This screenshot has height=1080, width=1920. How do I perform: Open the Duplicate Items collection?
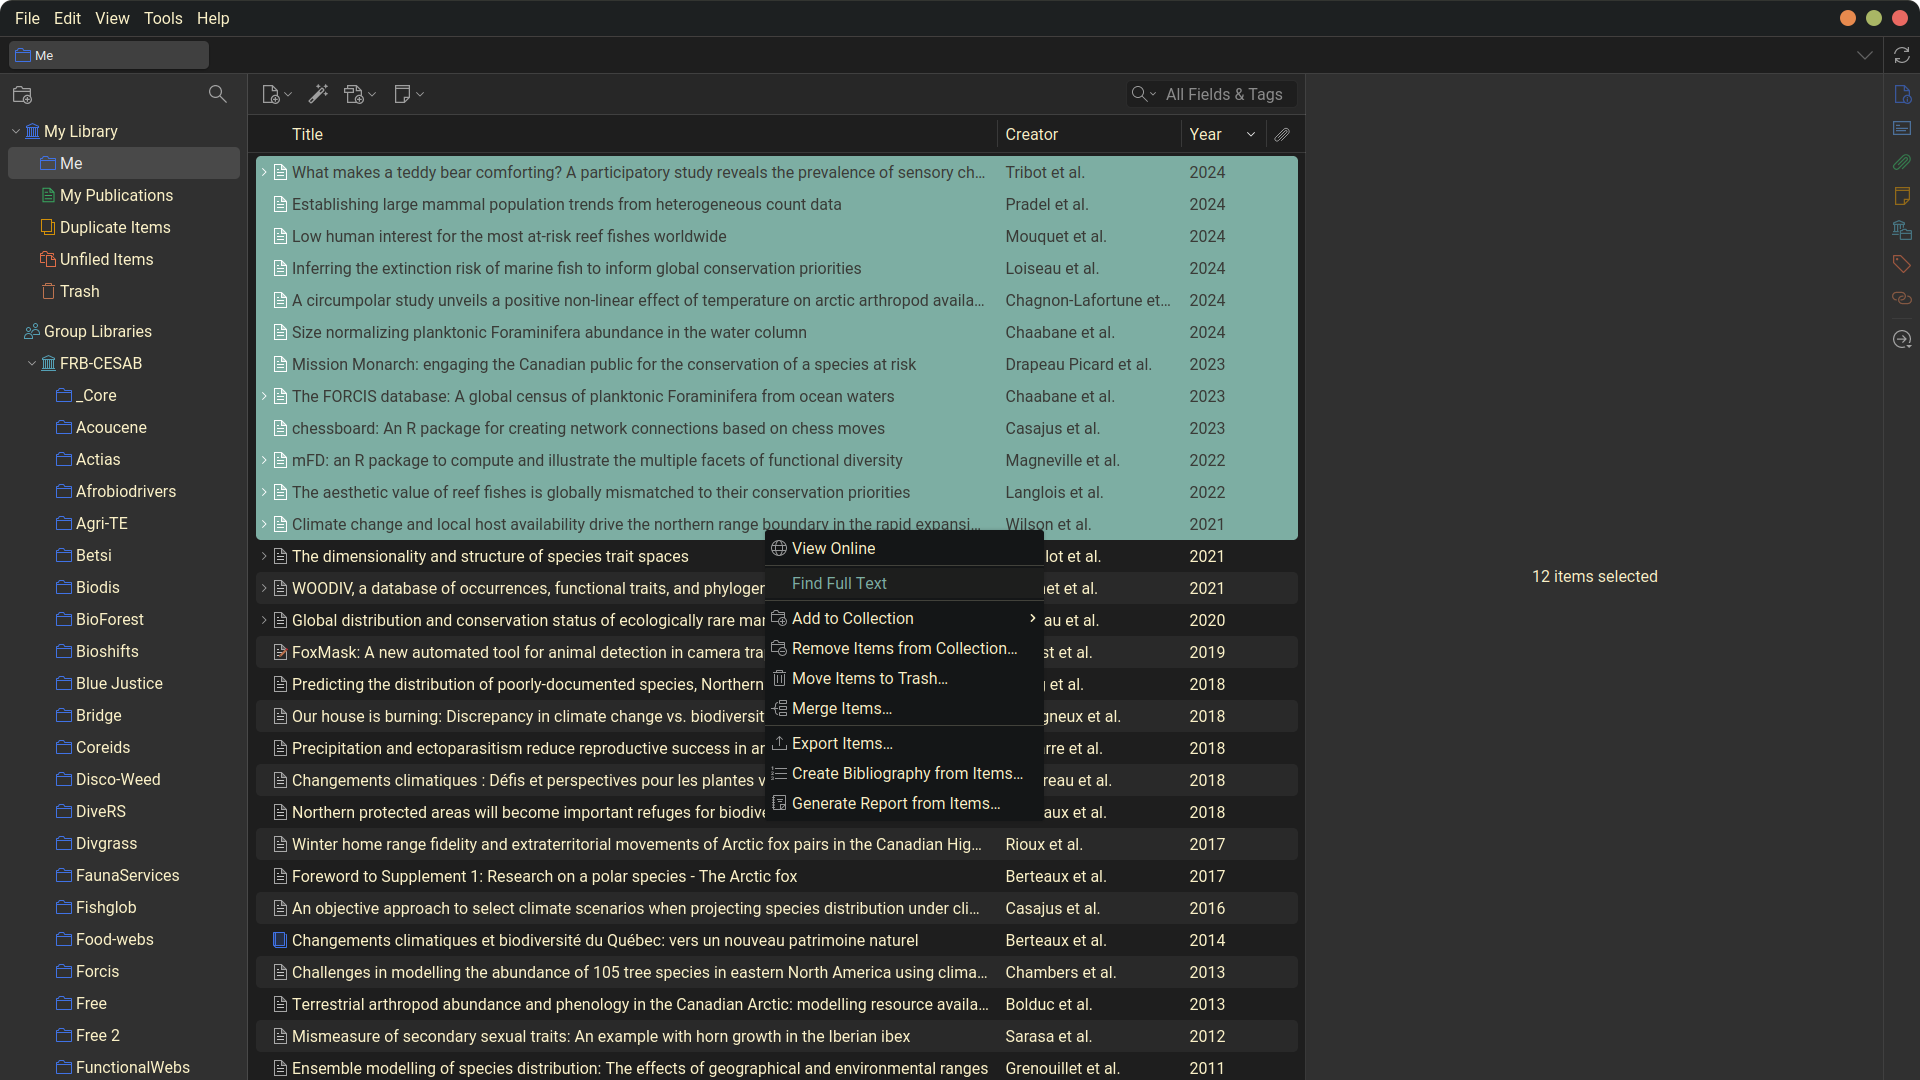coord(115,227)
